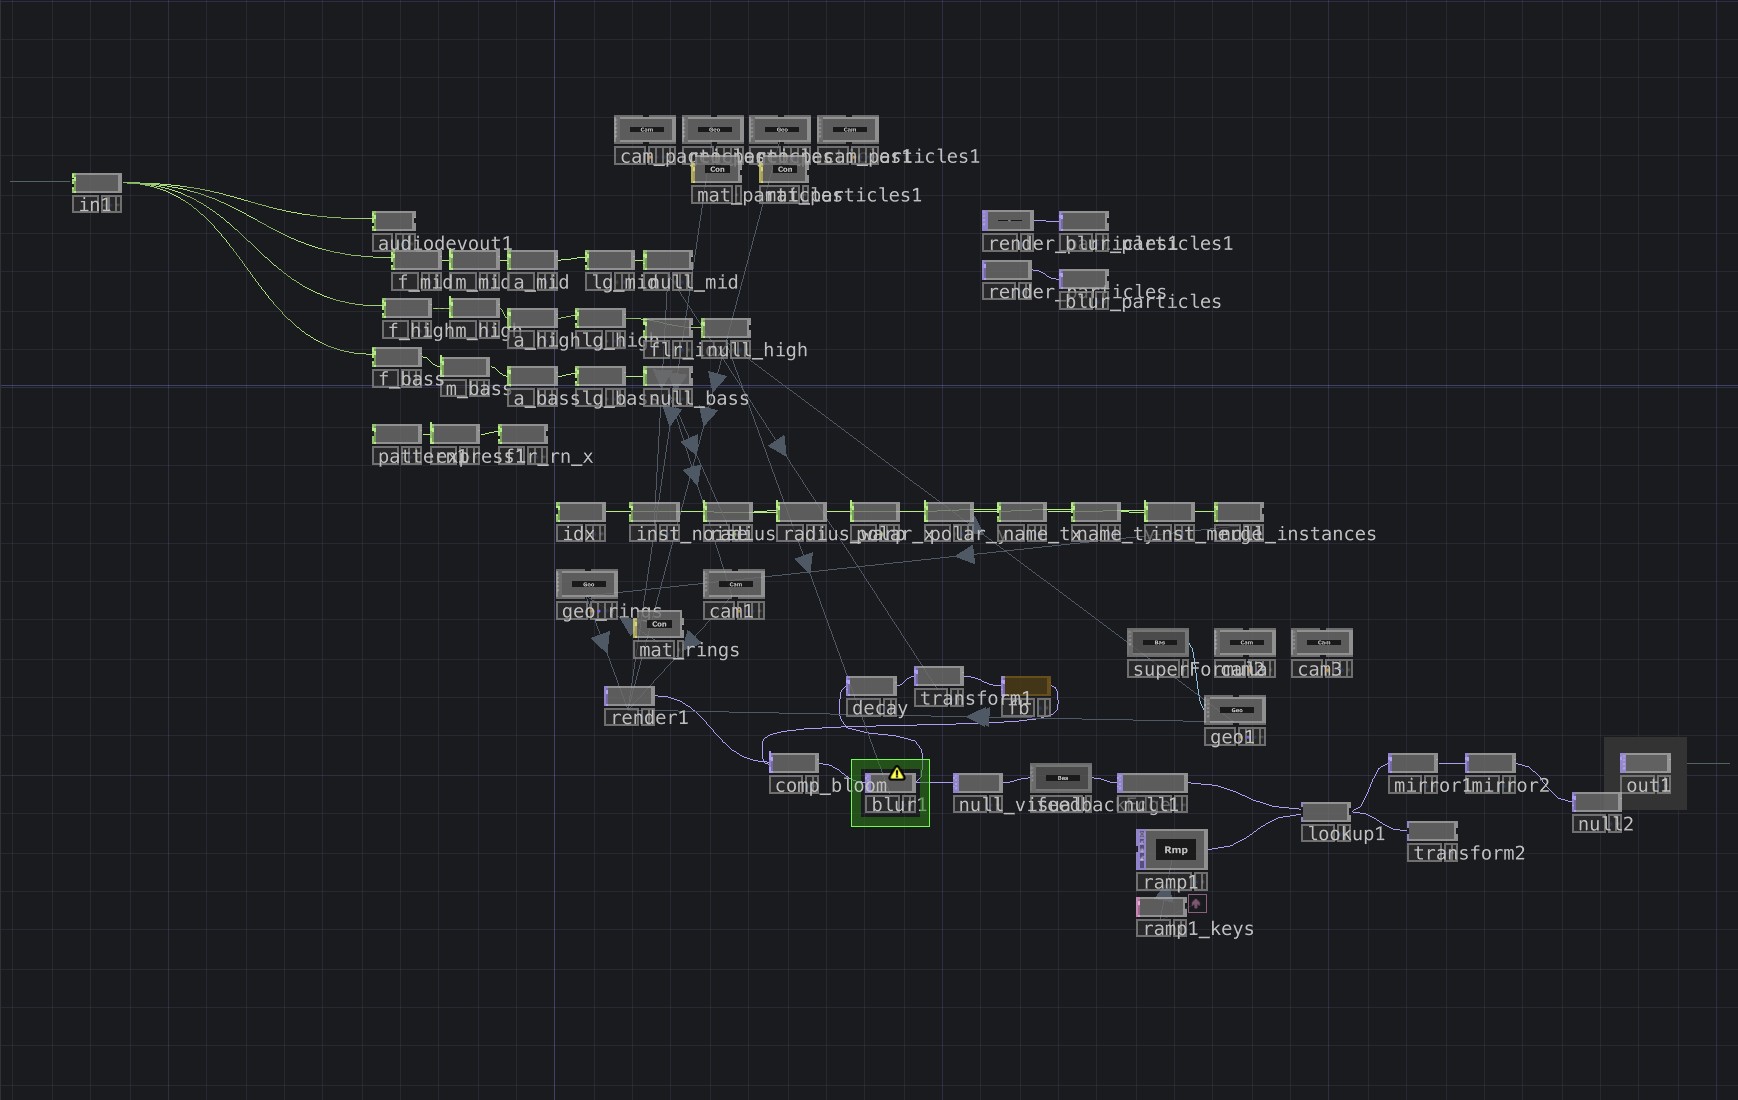Select the a_bass node
1738x1100 pixels.
532,376
